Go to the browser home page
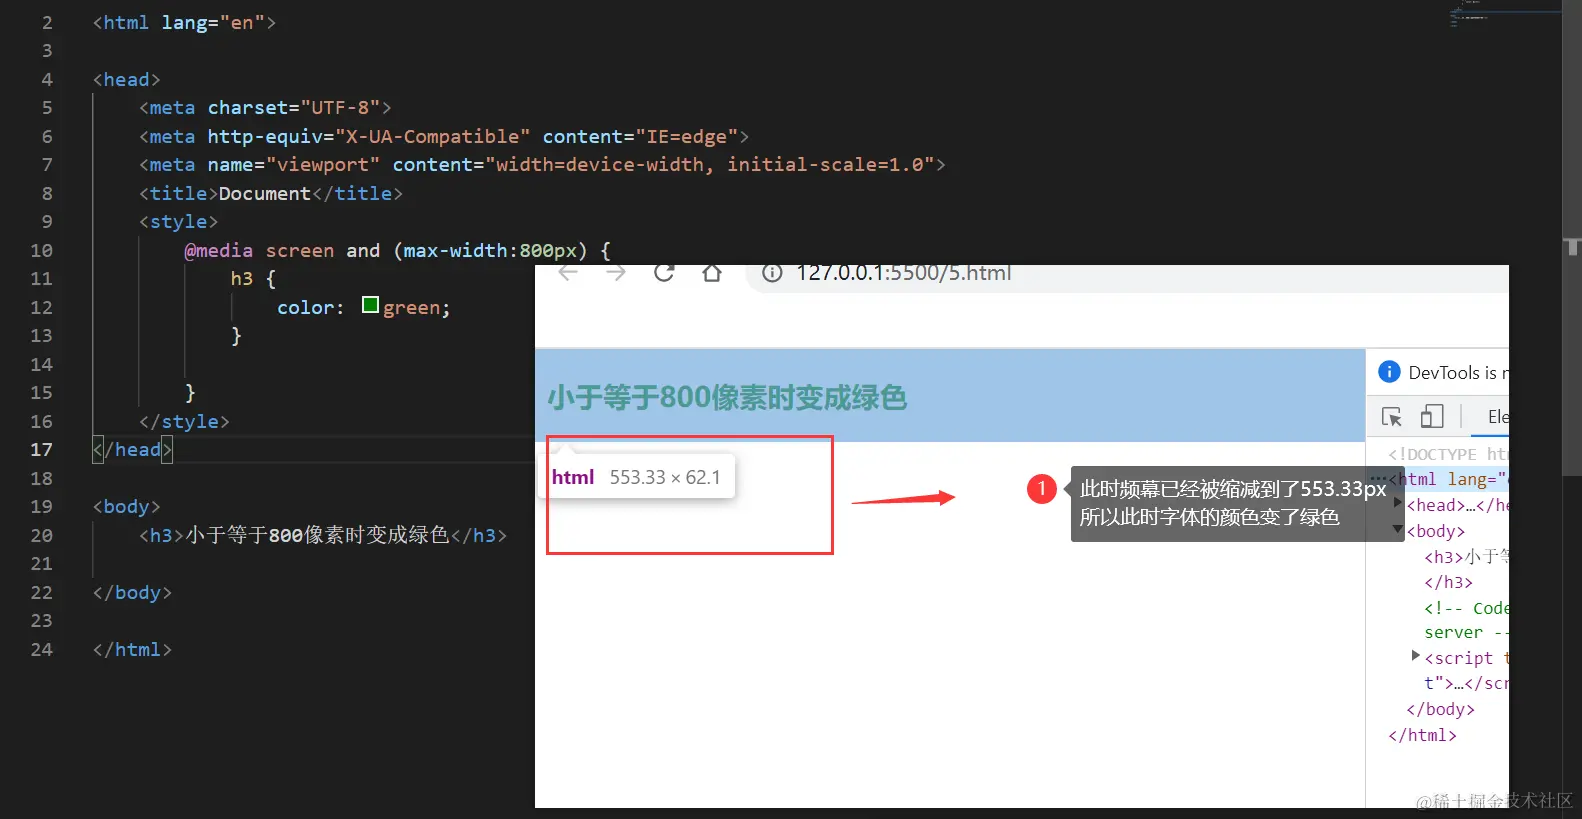 [x=712, y=272]
